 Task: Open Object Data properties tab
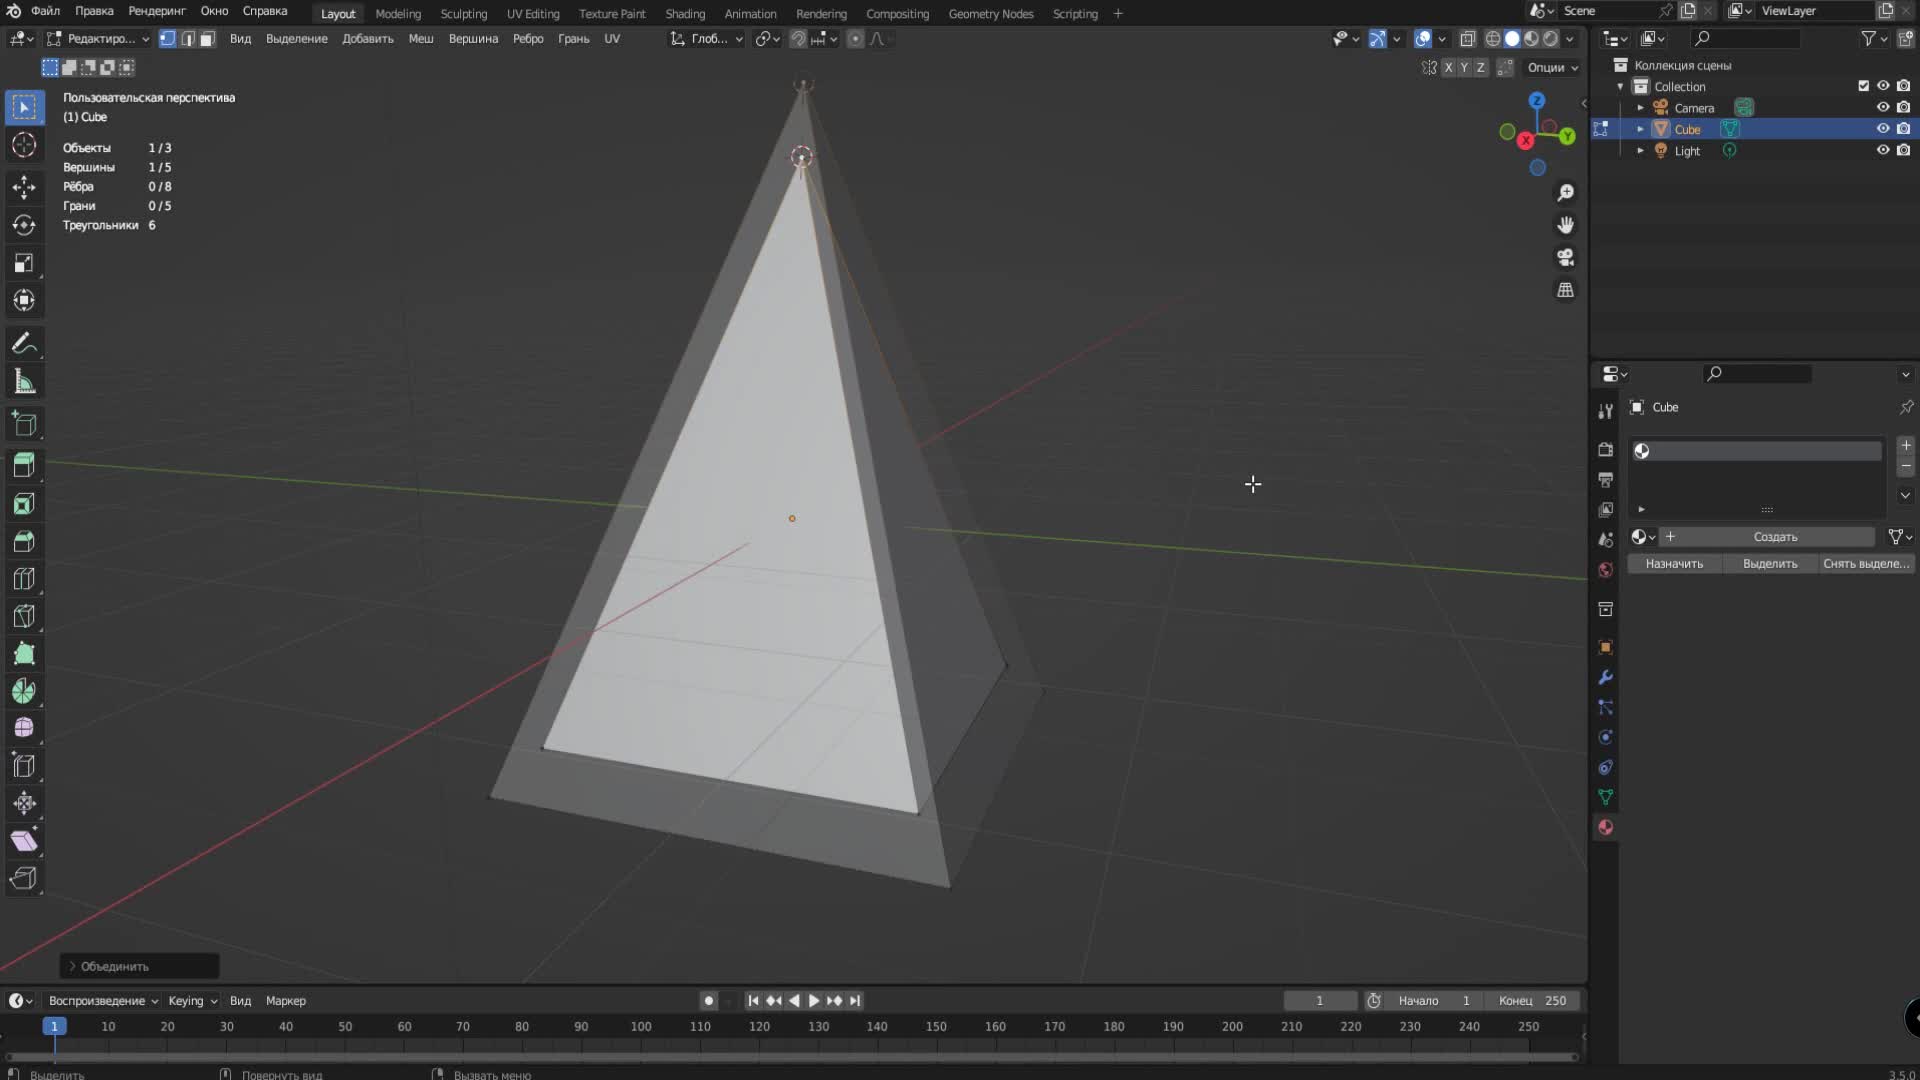[1605, 798]
